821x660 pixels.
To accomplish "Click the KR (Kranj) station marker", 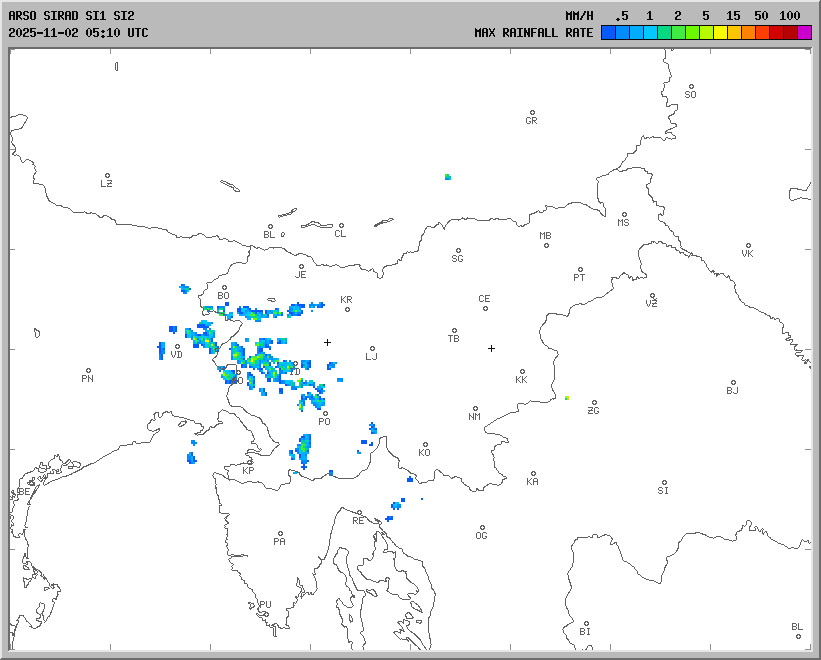I will [x=347, y=308].
